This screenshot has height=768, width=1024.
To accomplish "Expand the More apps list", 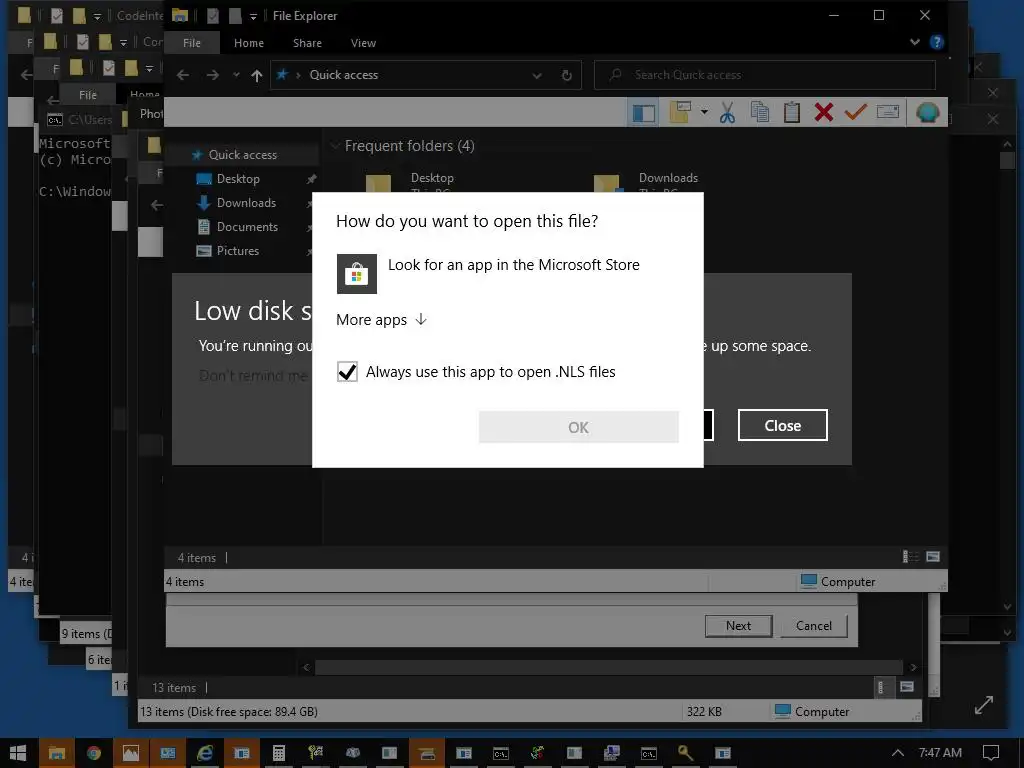I will 381,319.
